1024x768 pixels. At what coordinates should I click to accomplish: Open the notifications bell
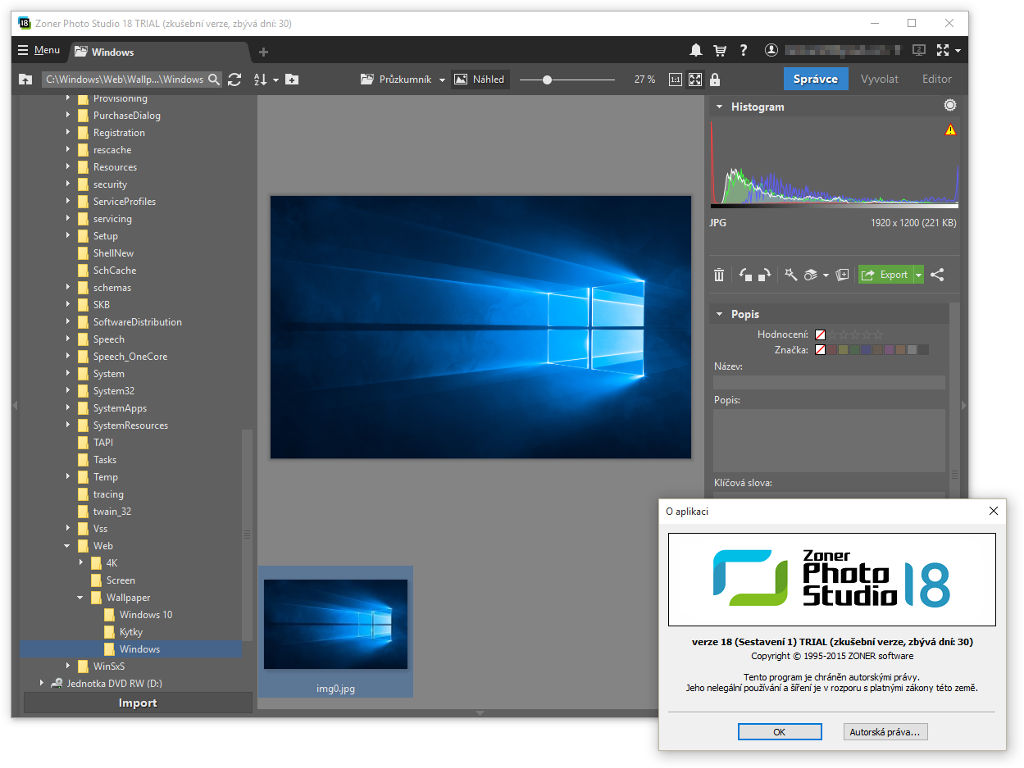point(696,50)
